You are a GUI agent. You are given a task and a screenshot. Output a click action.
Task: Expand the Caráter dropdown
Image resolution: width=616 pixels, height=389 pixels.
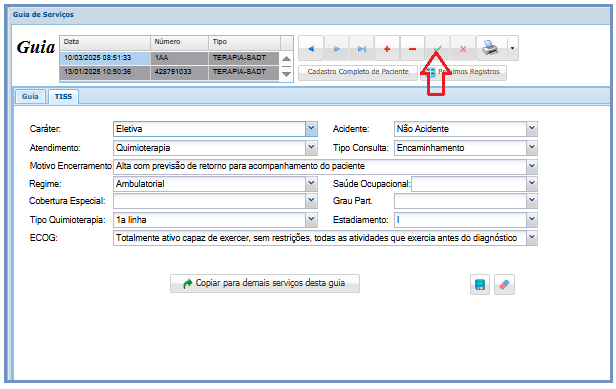[x=311, y=128]
